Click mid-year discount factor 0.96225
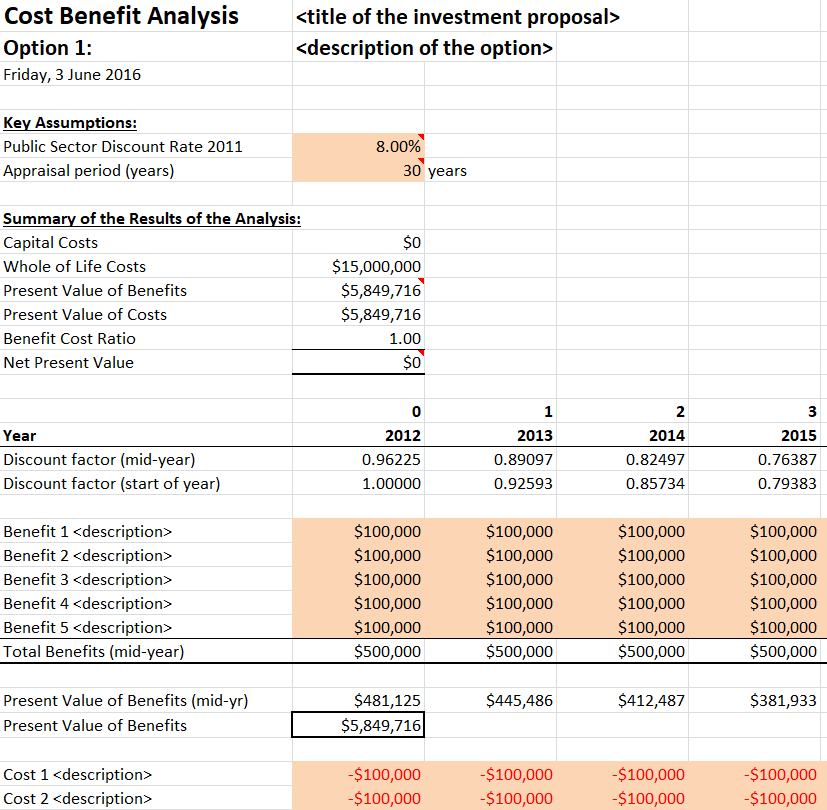The height and width of the screenshot is (810, 827). [x=391, y=460]
